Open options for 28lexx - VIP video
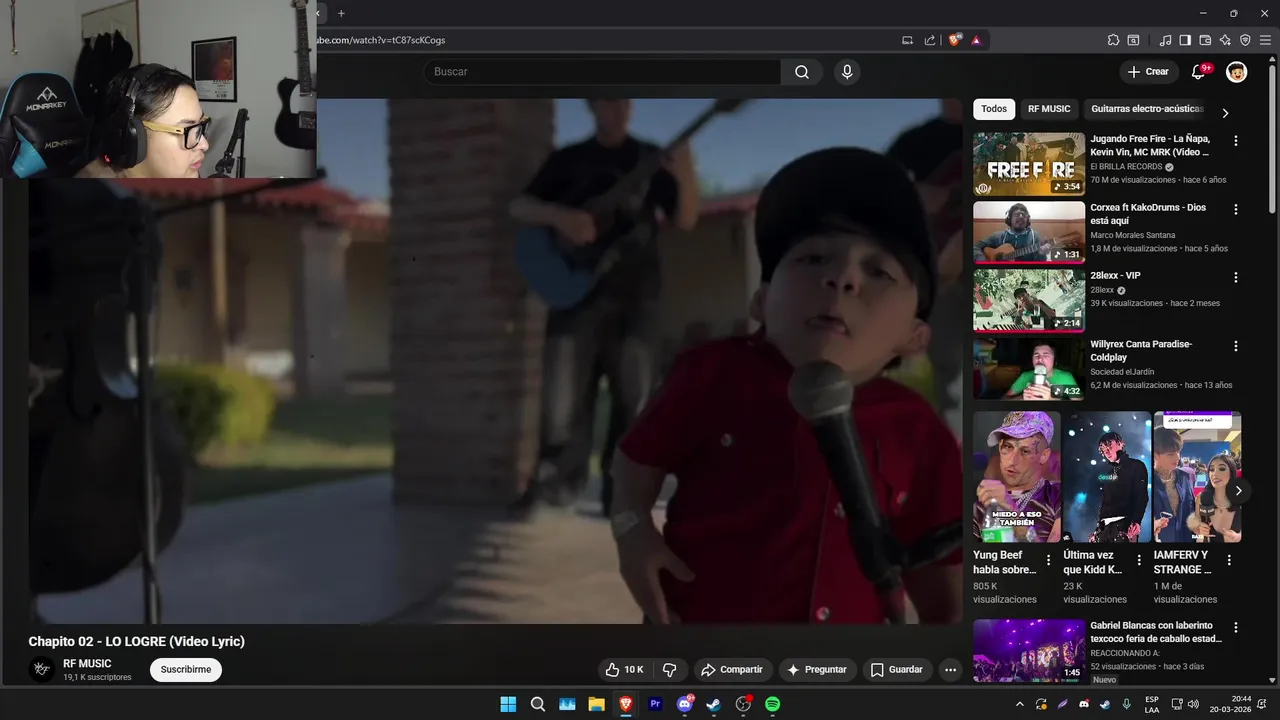This screenshot has height=720, width=1280. click(1236, 278)
